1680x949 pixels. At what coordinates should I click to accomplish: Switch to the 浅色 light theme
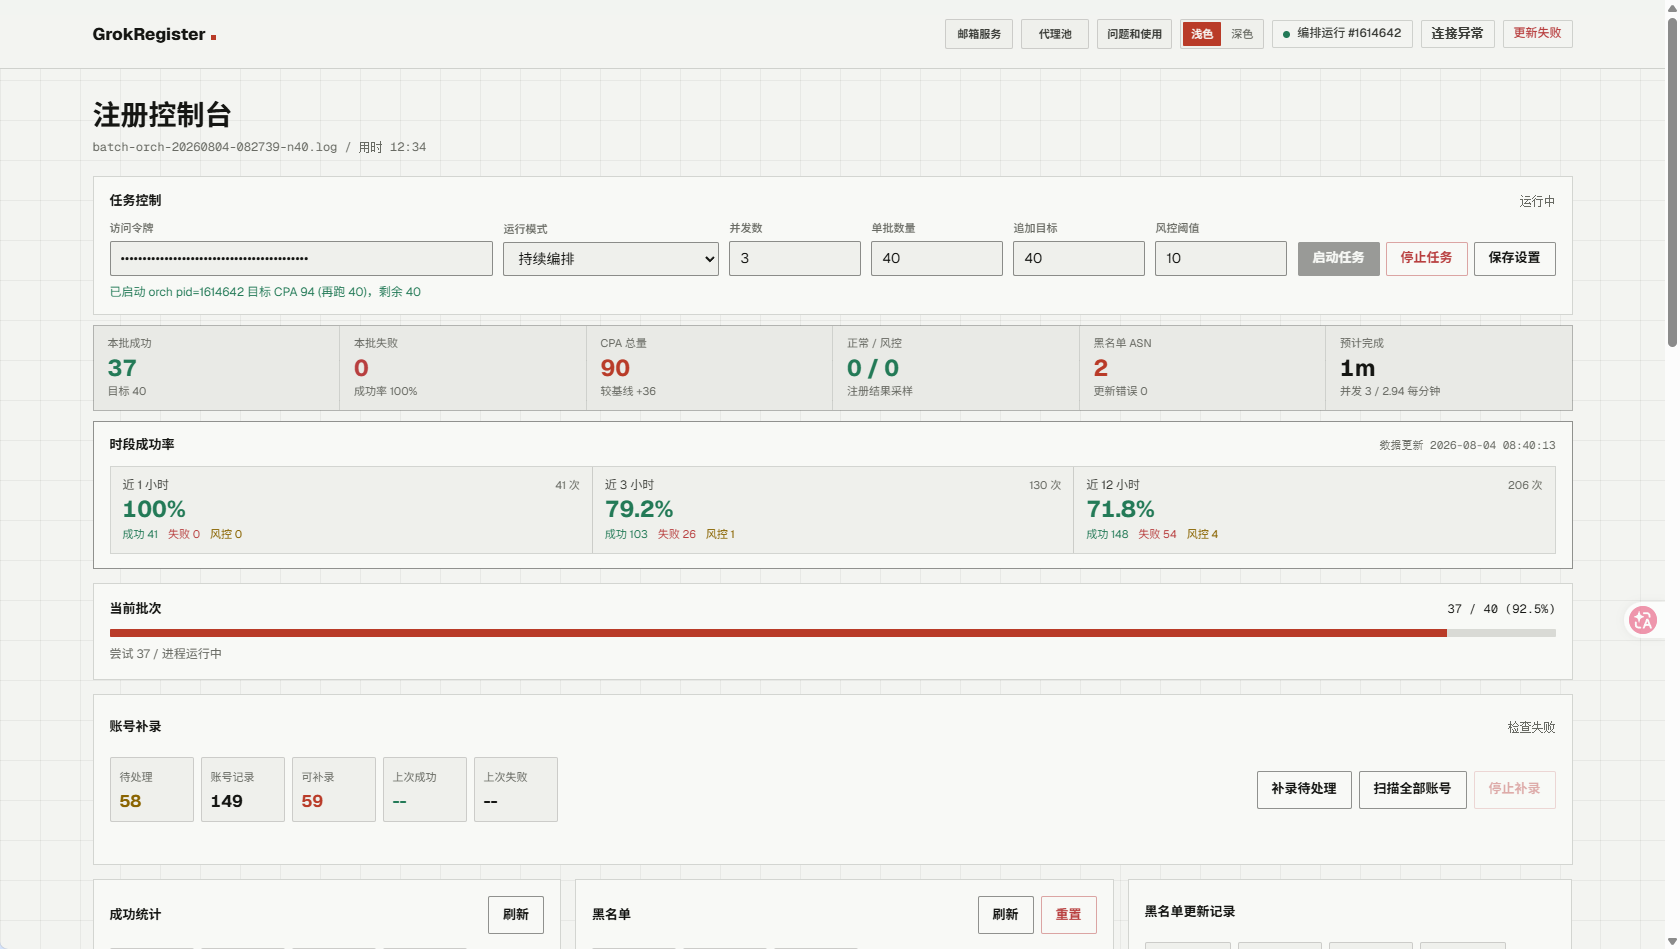(1202, 34)
